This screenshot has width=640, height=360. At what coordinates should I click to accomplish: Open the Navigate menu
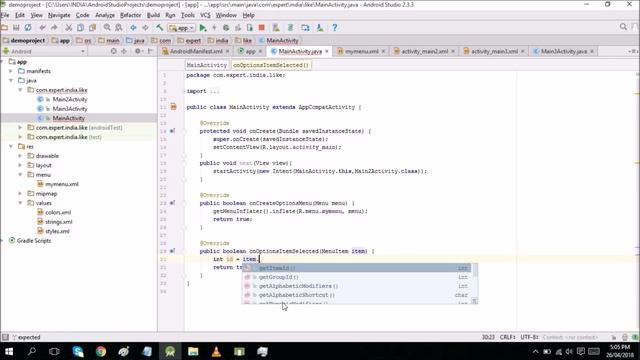(x=59, y=15)
